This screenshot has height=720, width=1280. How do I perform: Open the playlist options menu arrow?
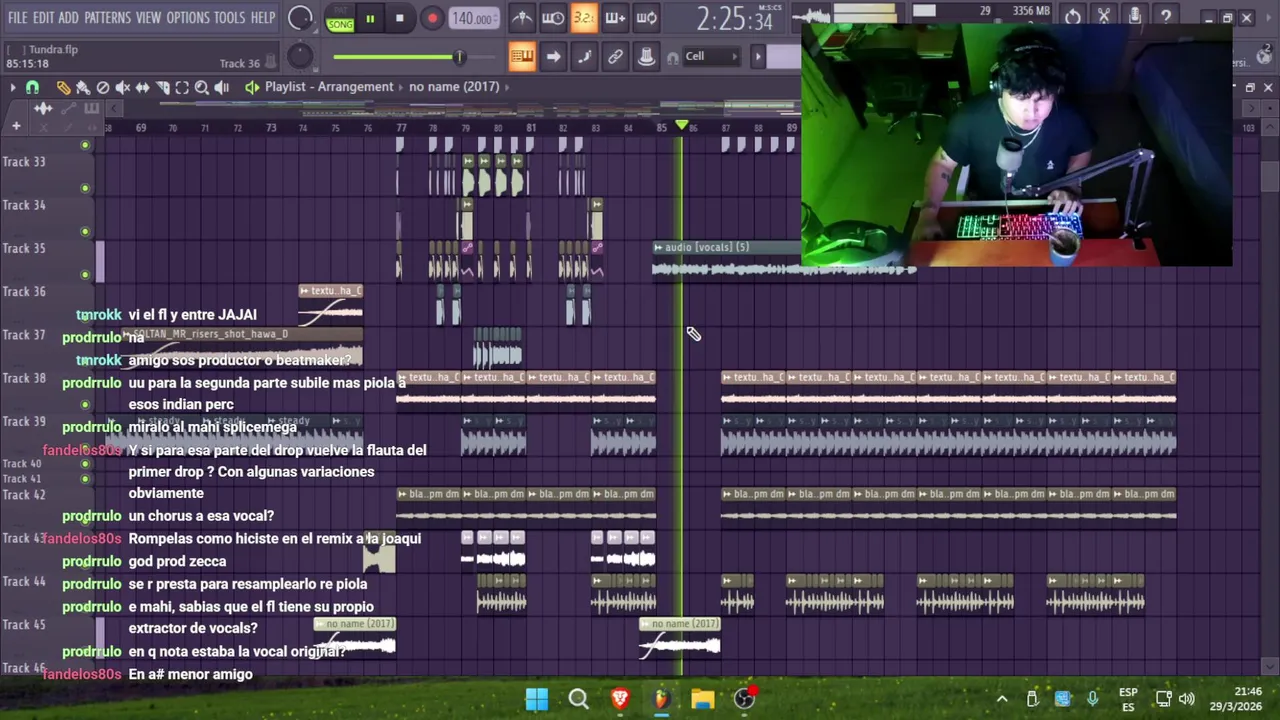tap(13, 88)
